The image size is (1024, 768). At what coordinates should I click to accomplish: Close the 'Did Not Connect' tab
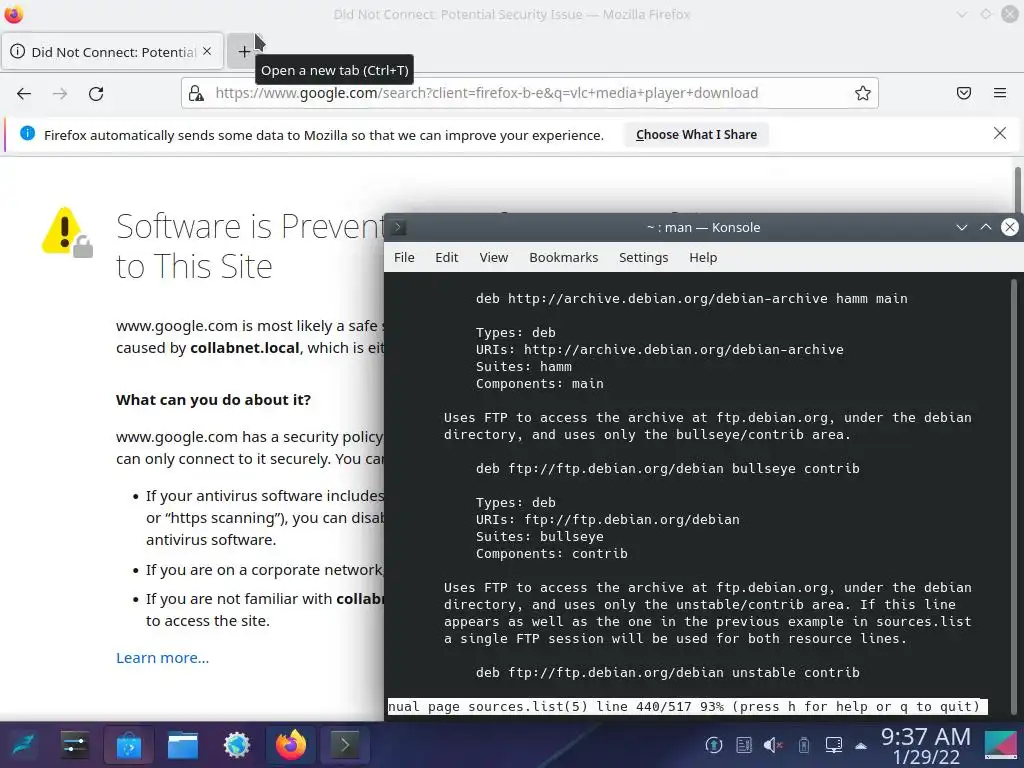tap(207, 51)
